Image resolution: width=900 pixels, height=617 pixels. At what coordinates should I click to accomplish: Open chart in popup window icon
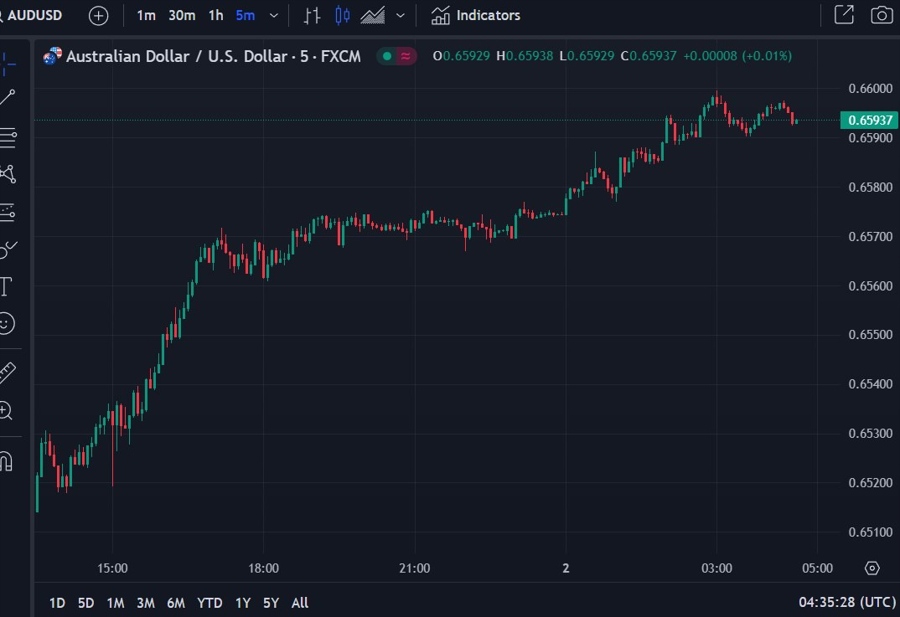[844, 15]
